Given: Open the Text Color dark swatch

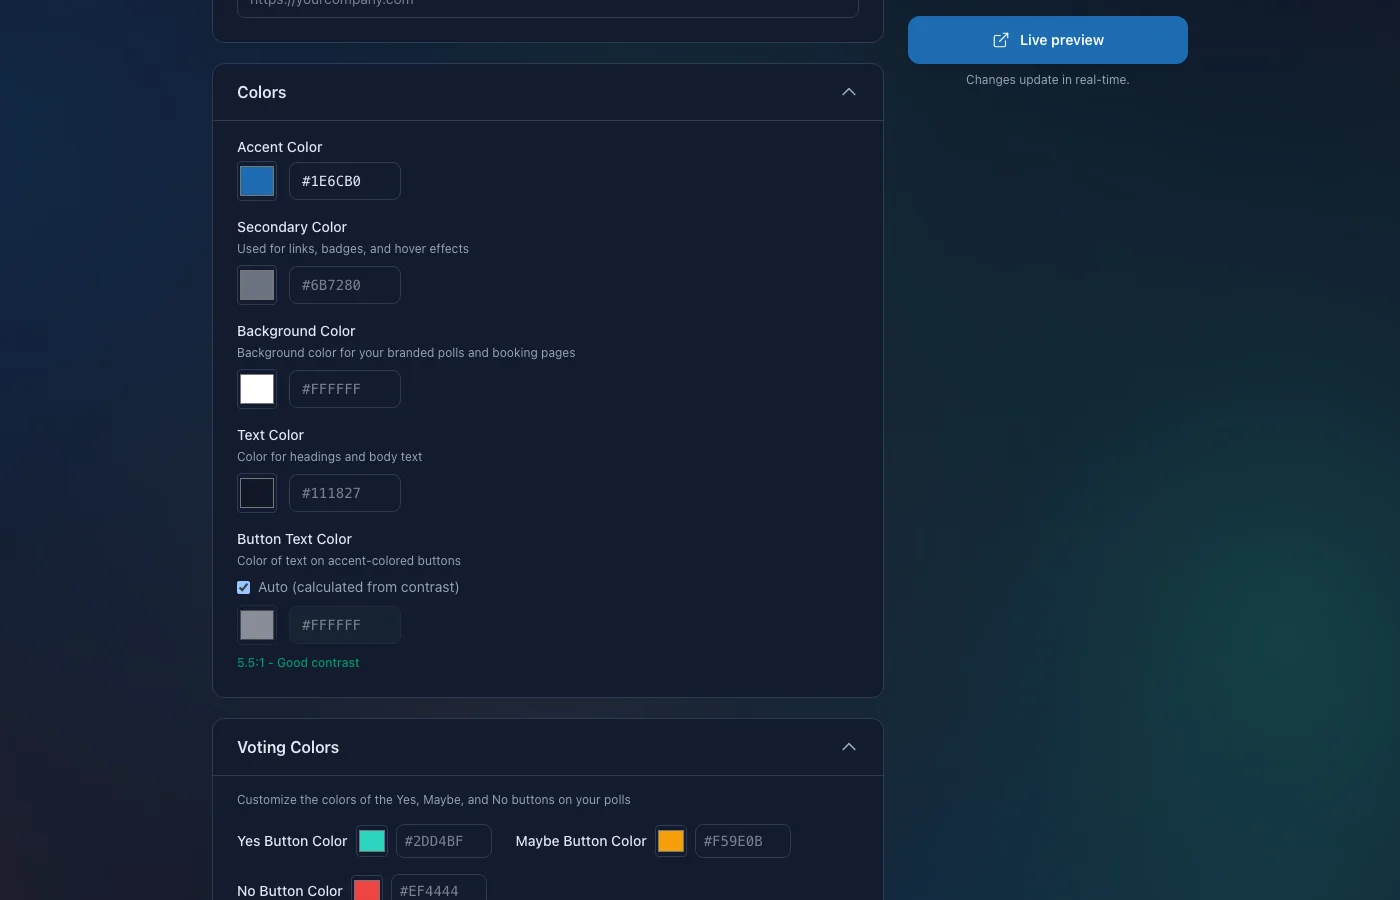Looking at the screenshot, I should click(257, 493).
